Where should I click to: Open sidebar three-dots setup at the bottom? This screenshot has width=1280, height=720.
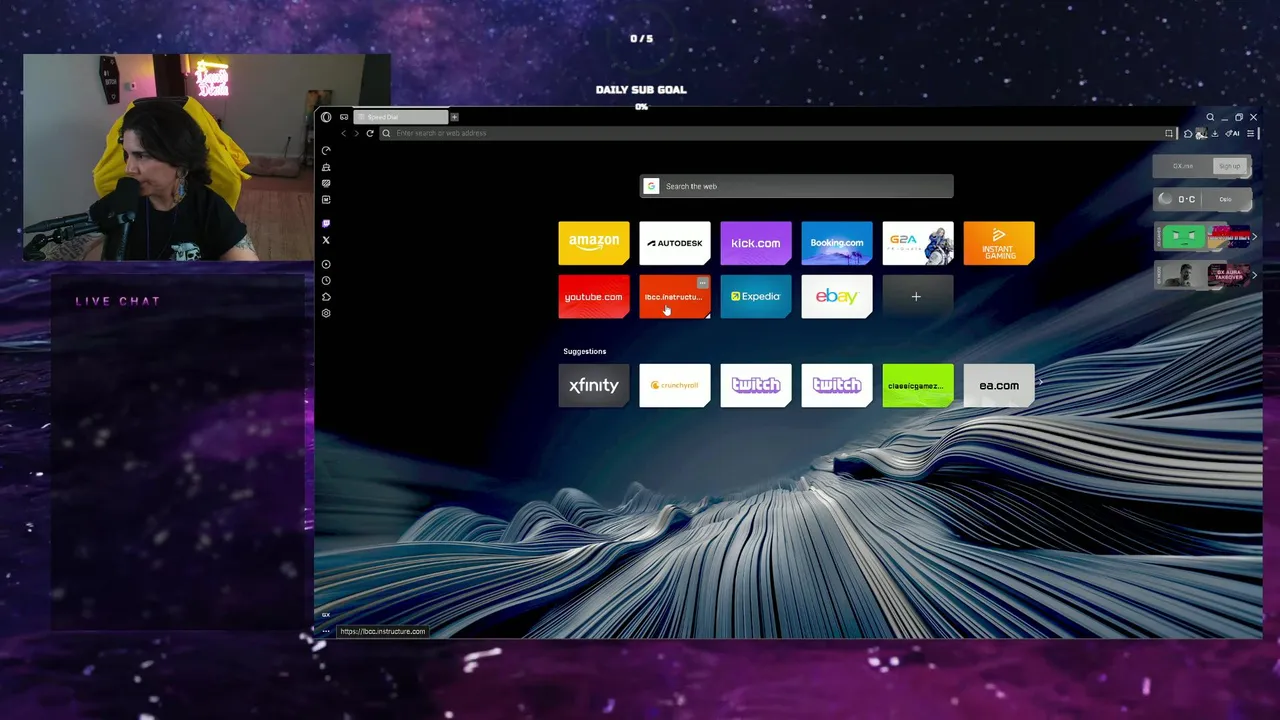[x=326, y=631]
